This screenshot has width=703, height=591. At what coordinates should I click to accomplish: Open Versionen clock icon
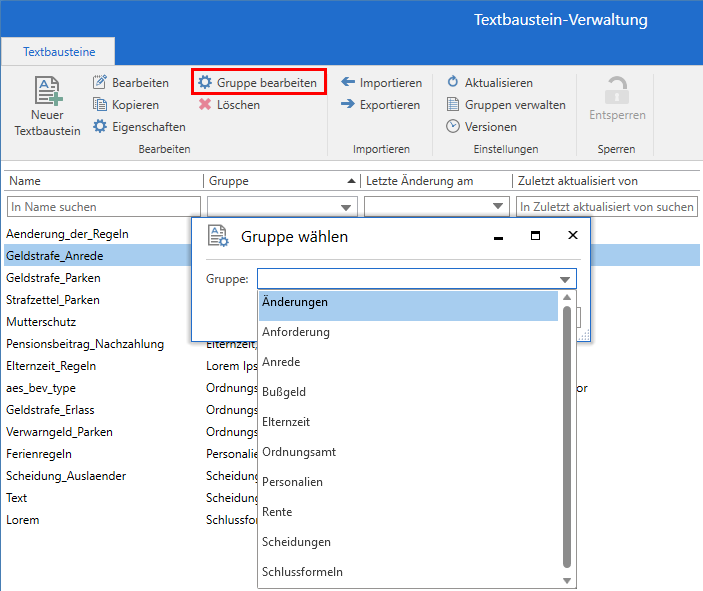tap(453, 127)
